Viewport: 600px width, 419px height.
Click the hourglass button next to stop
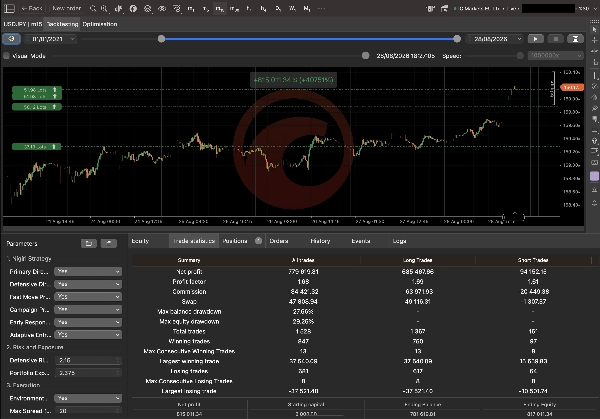[x=575, y=39]
